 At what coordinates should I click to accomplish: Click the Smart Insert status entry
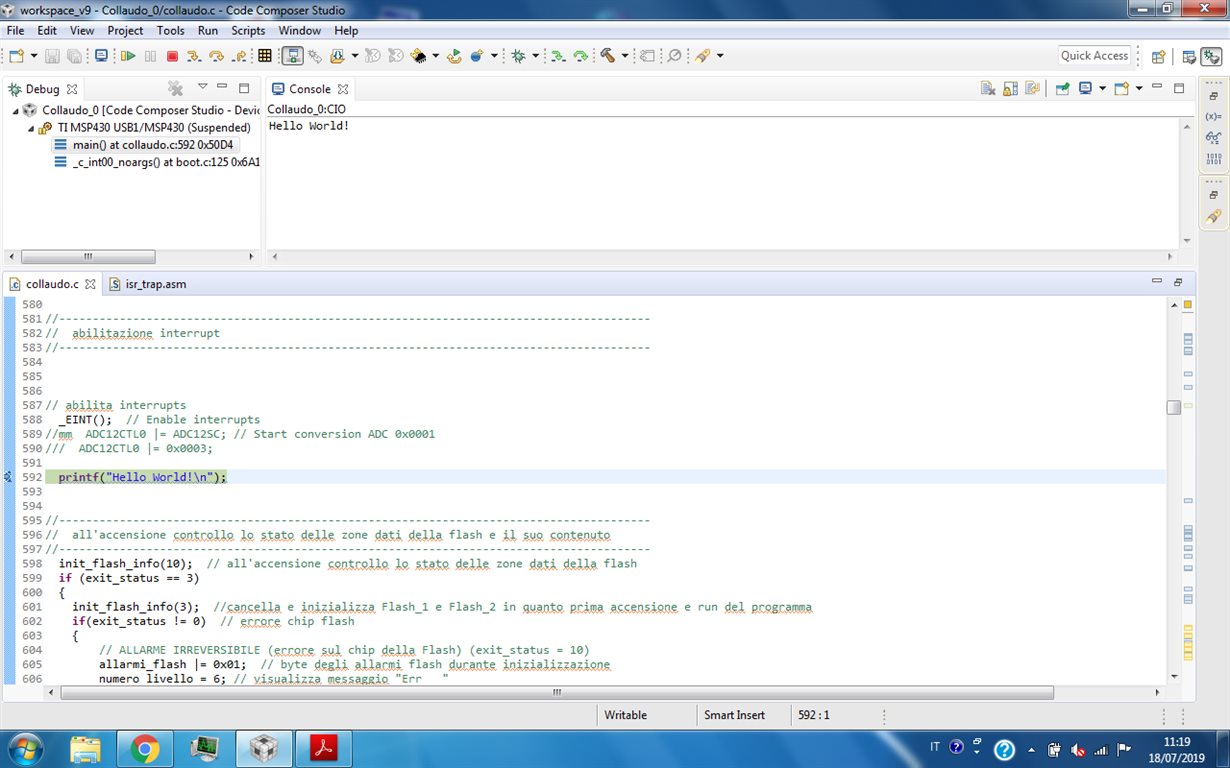[734, 715]
